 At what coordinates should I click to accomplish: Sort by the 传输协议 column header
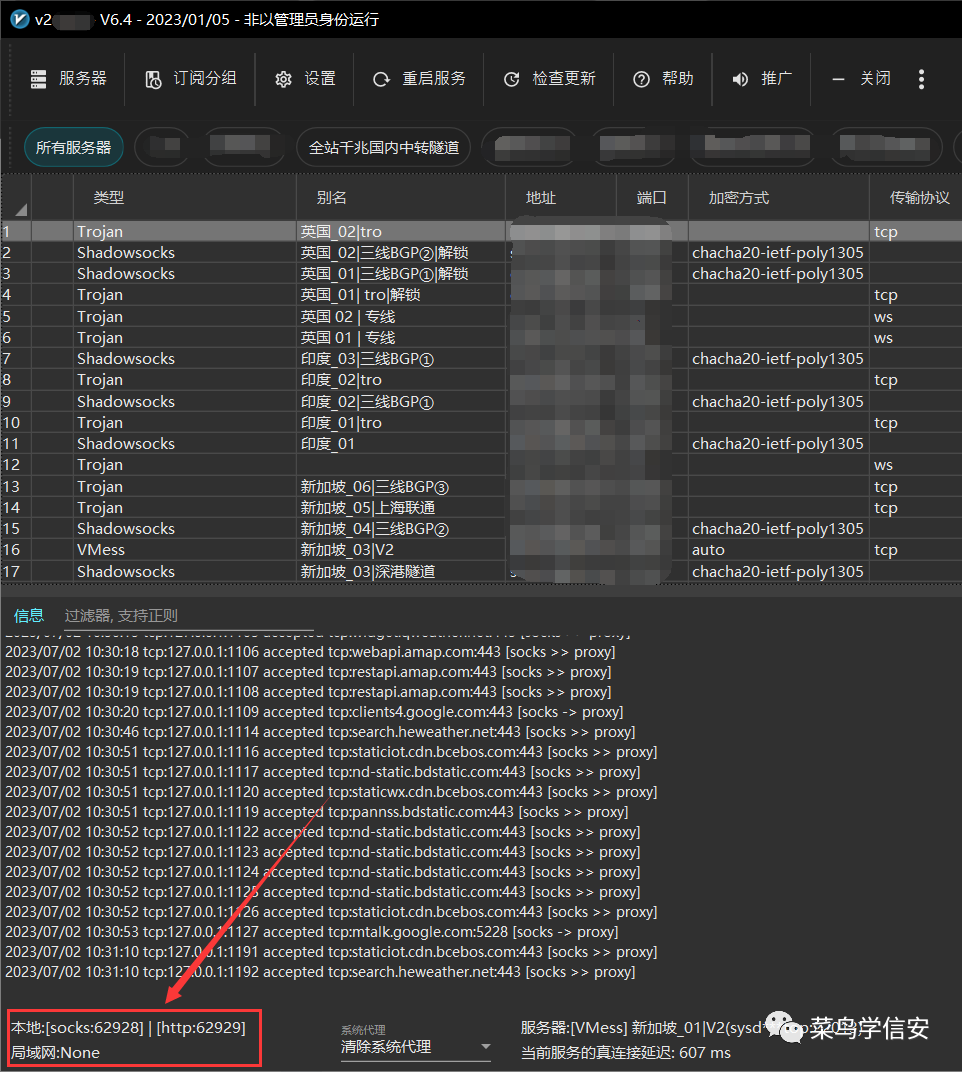(x=920, y=198)
